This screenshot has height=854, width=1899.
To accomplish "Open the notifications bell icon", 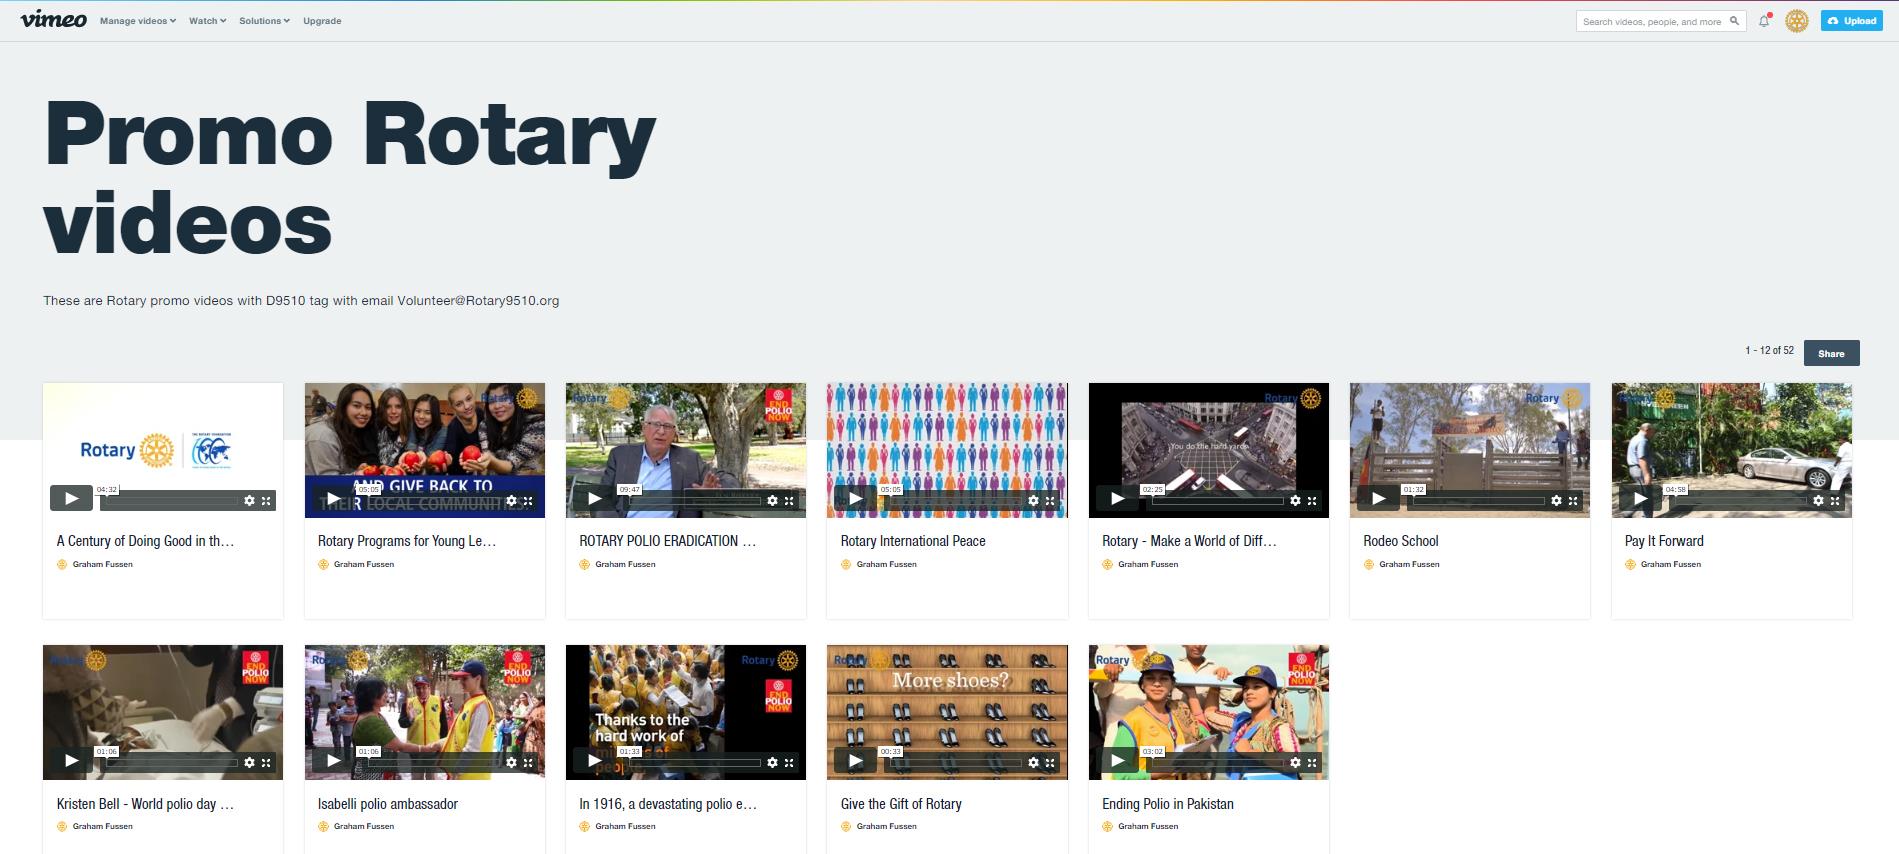I will 1764,21.
